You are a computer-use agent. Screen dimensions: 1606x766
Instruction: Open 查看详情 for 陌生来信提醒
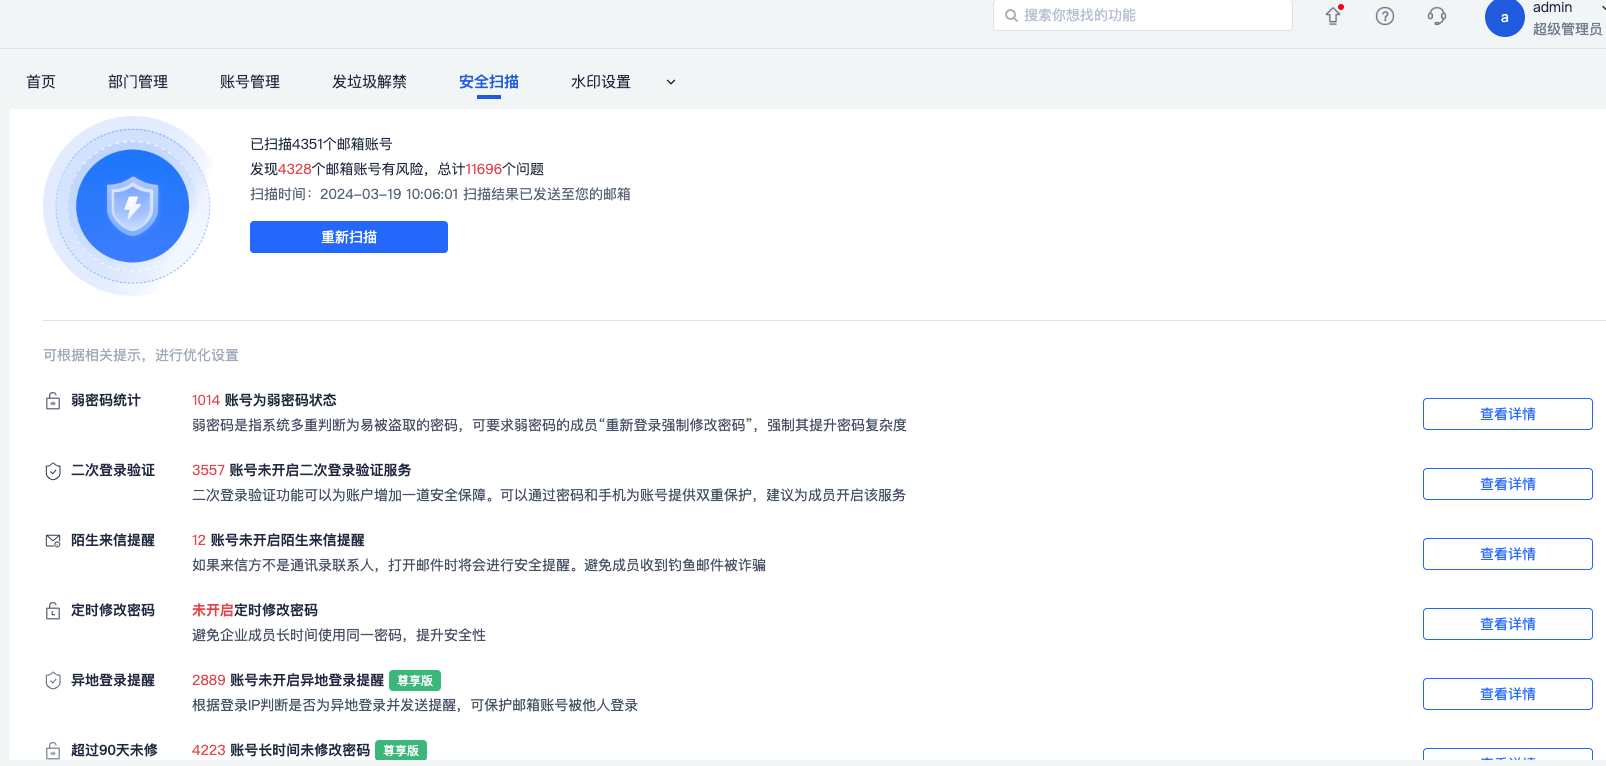(1508, 554)
